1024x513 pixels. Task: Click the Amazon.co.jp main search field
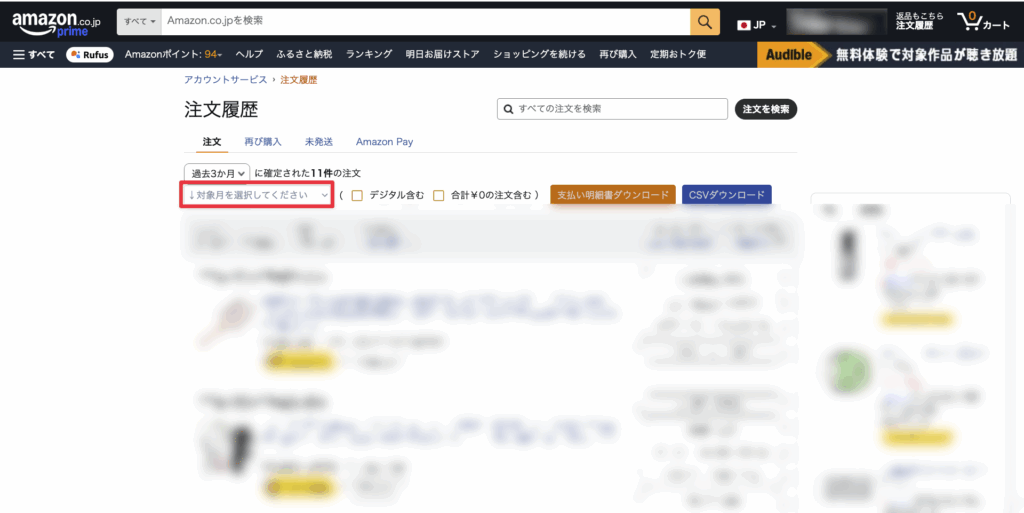[424, 21]
